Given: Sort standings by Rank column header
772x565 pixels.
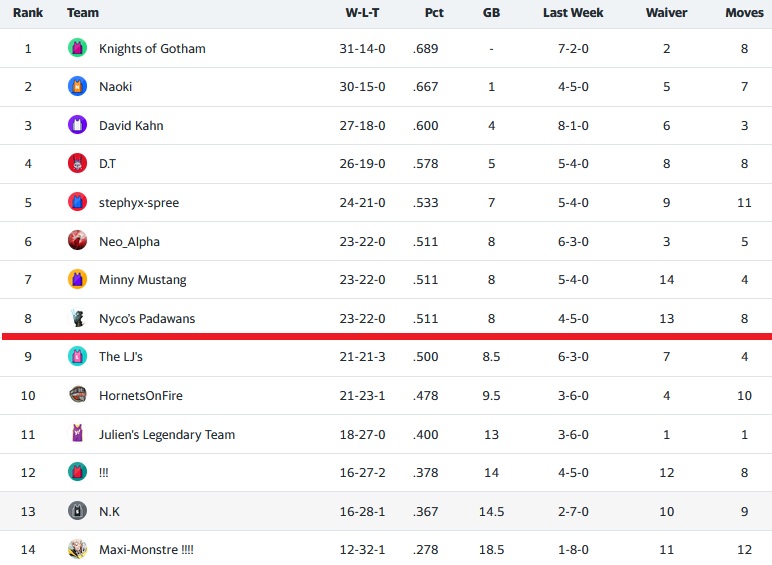Looking at the screenshot, I should tap(28, 13).
